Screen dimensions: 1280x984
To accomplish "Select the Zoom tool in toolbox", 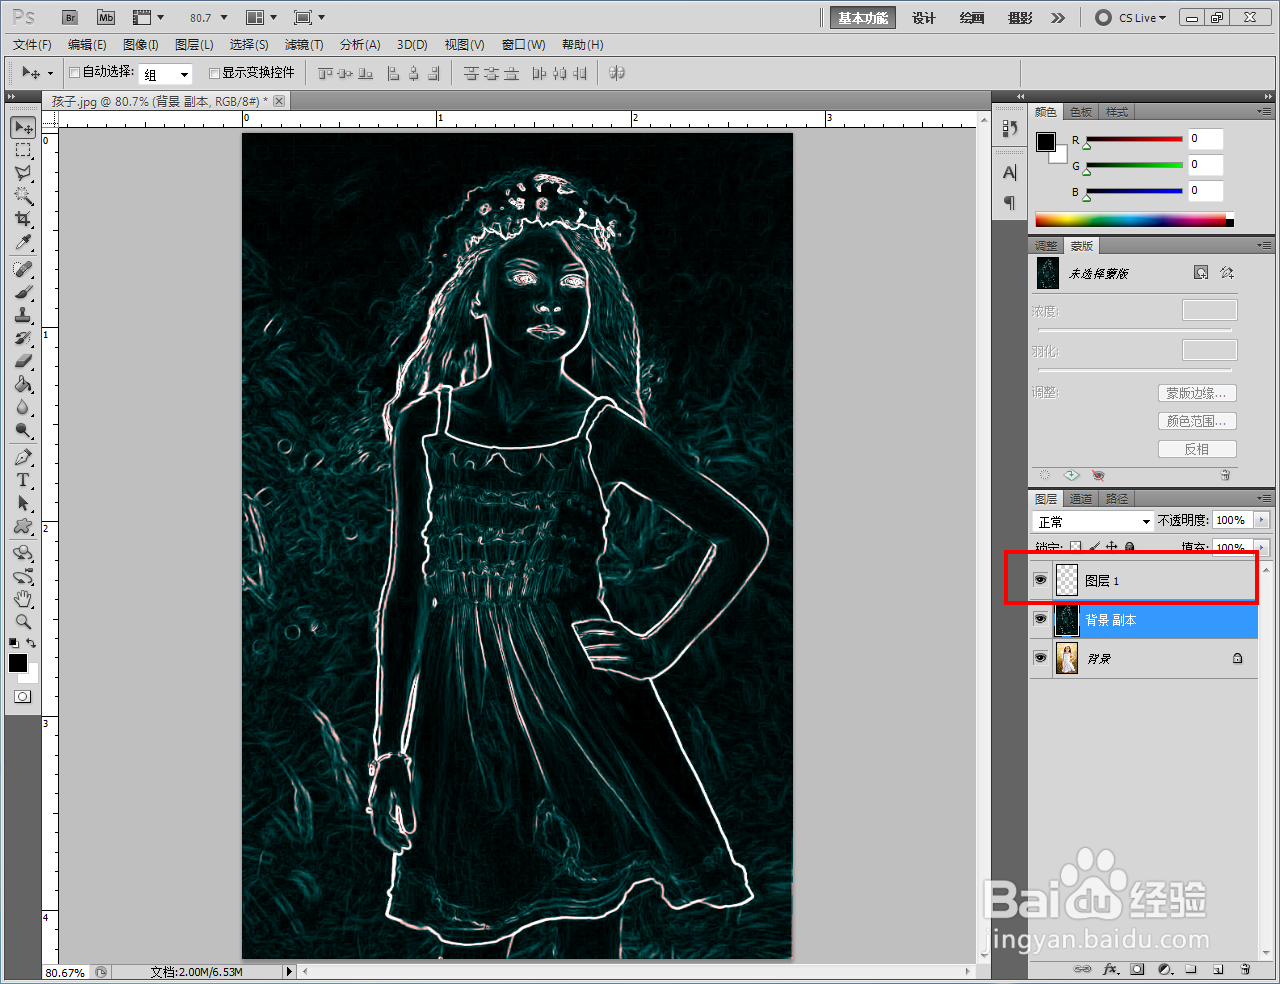I will coord(23,621).
